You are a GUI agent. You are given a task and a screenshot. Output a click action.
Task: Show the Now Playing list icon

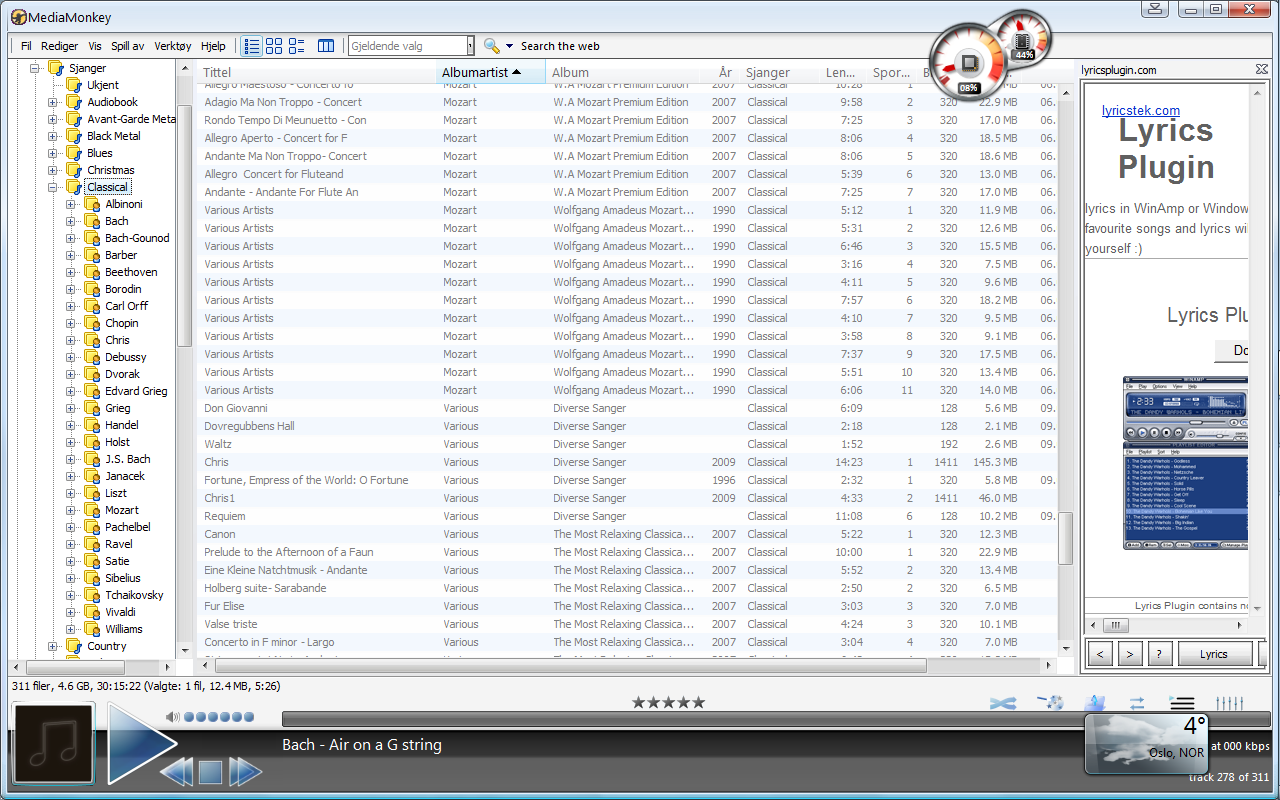[x=1182, y=704]
